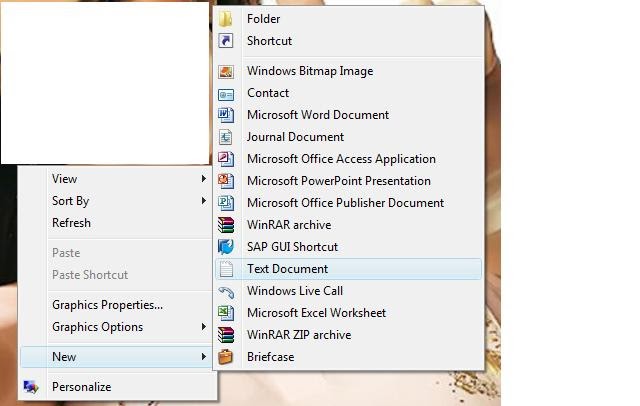Choose Refresh in the context menu
The image size is (640, 406).
(71, 223)
